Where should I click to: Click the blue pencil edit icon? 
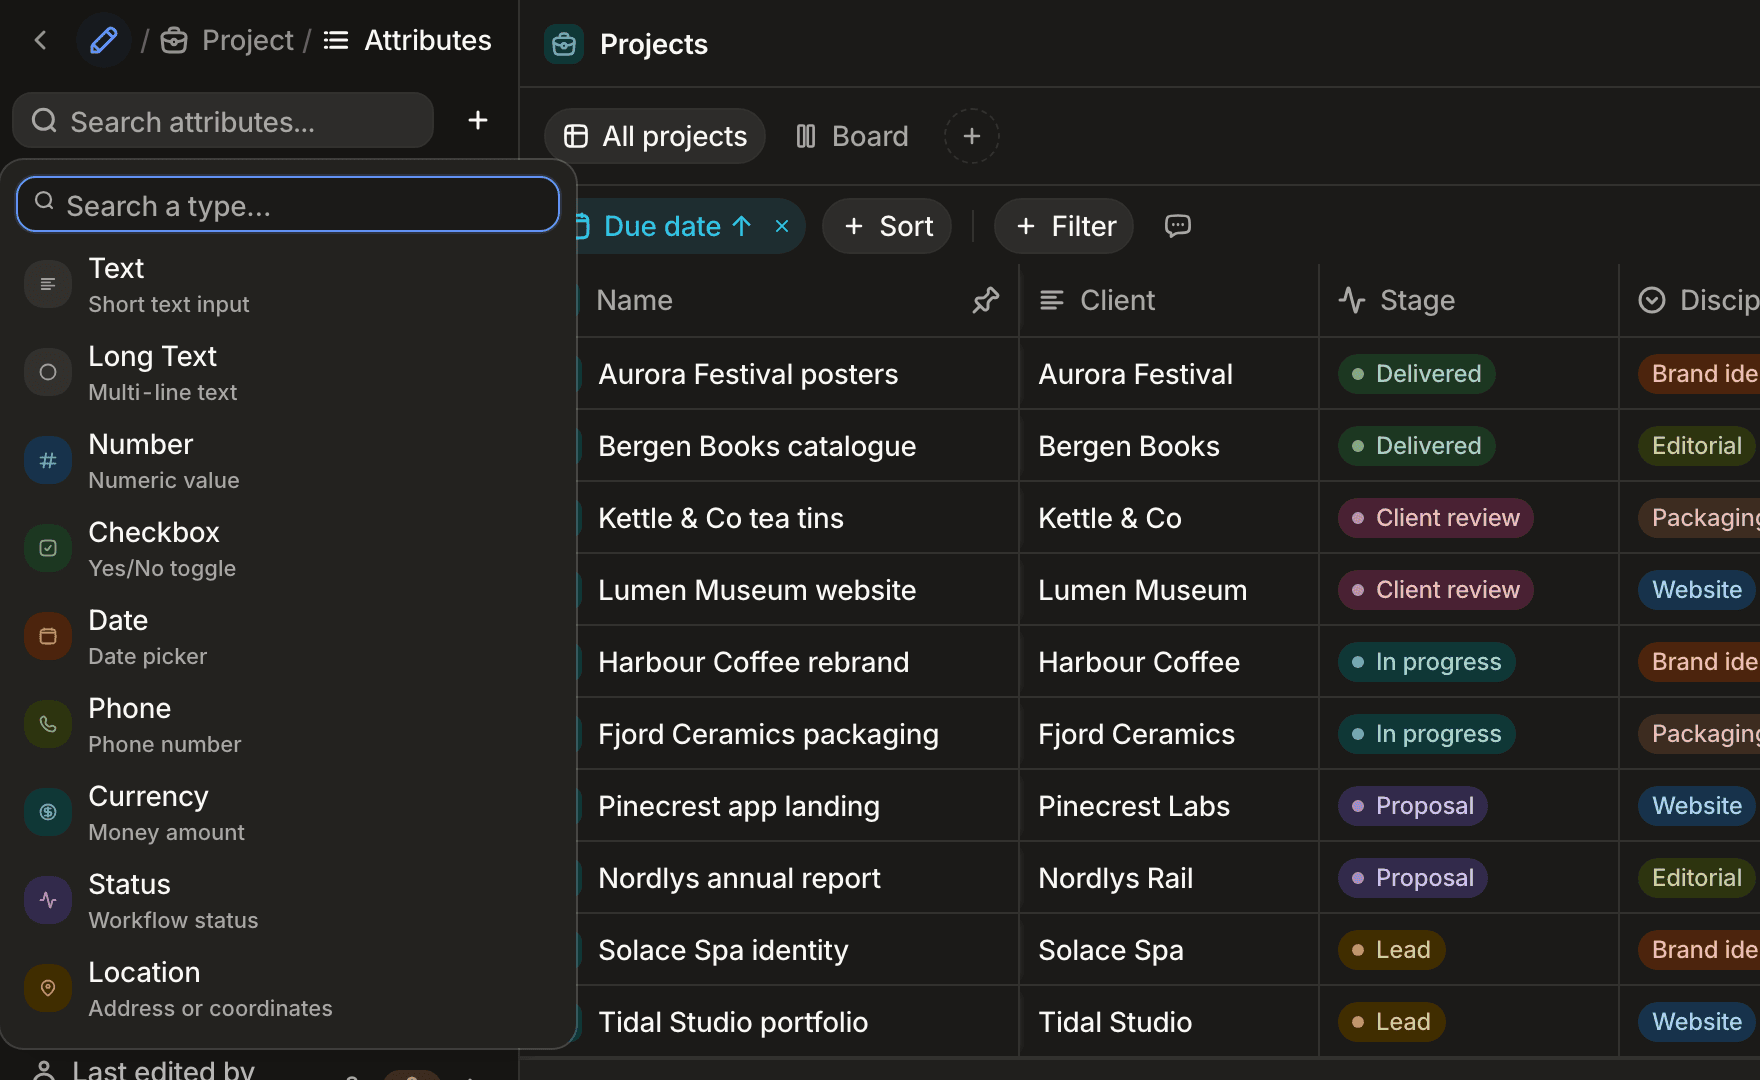(x=104, y=40)
